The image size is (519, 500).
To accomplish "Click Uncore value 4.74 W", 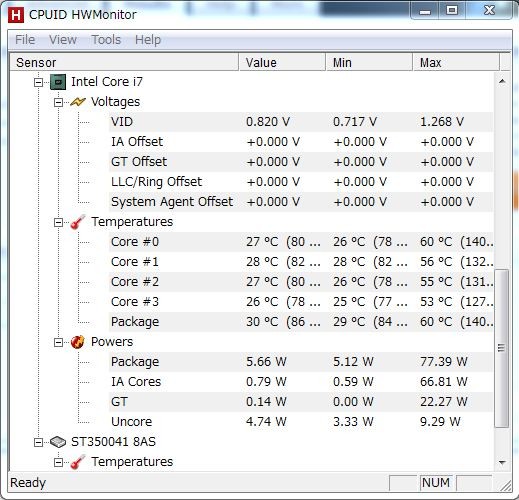I will 266,422.
